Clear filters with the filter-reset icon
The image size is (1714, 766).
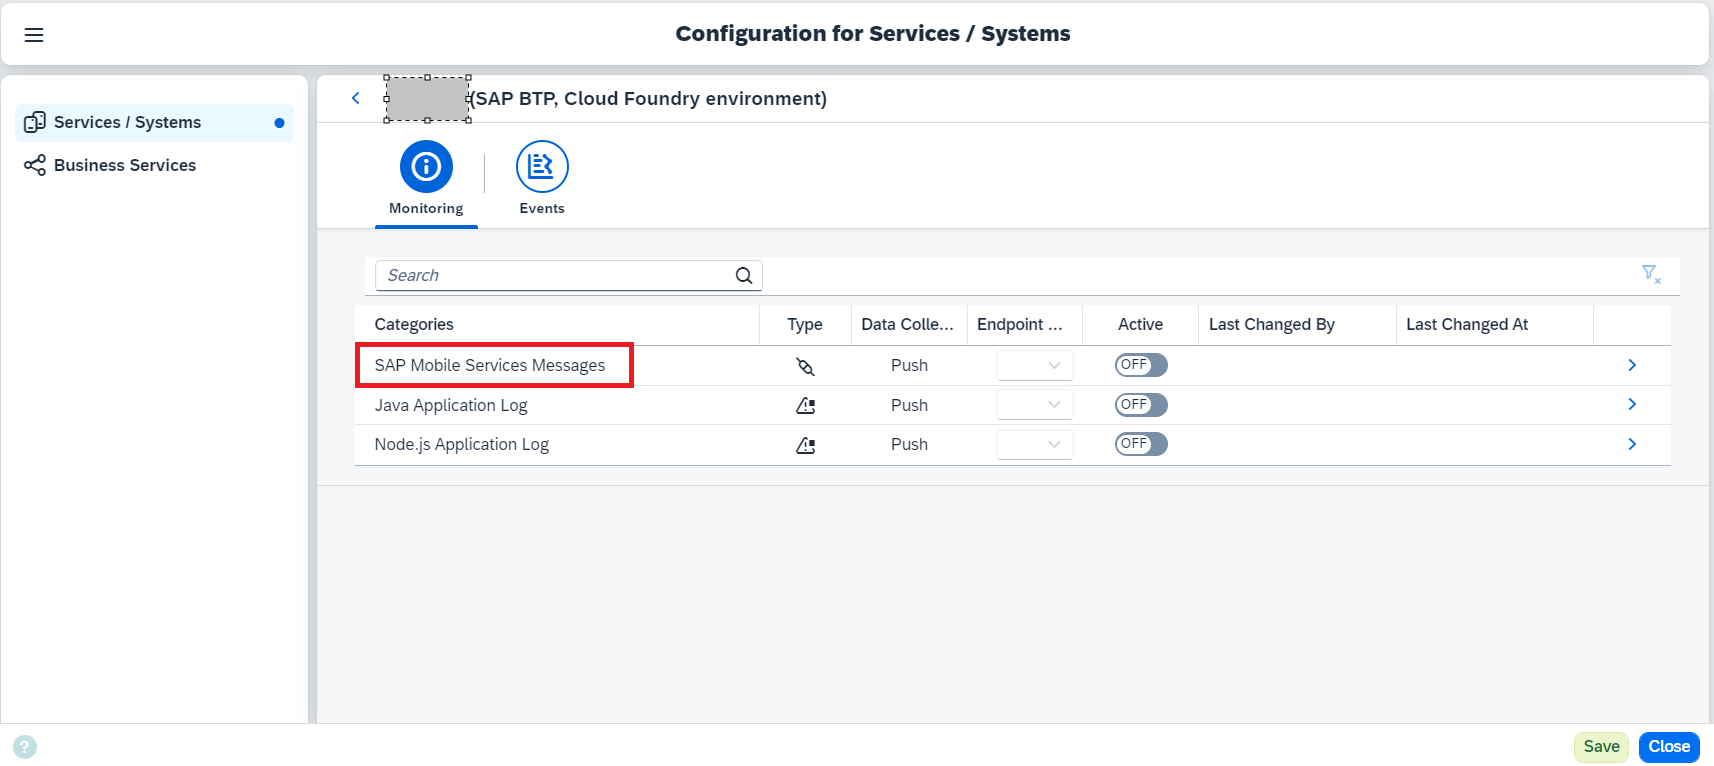[x=1651, y=274]
